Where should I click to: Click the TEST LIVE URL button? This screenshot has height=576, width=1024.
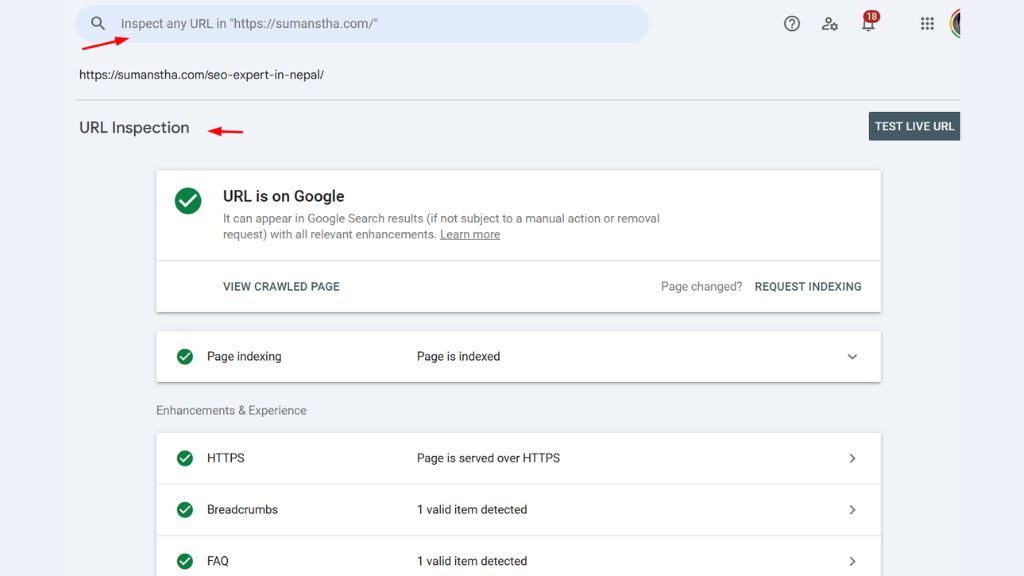tap(914, 126)
